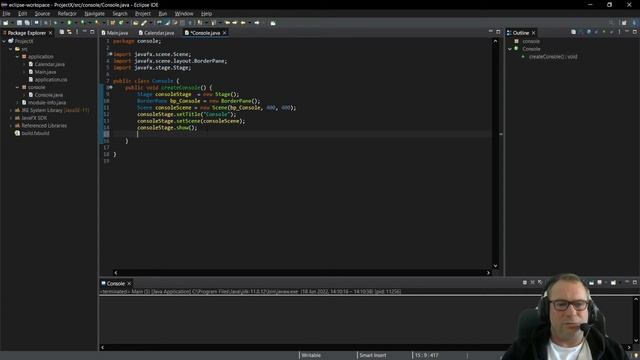
Task: Toggle Hide Non-Public Members in Outline toolbar
Action: (604, 32)
